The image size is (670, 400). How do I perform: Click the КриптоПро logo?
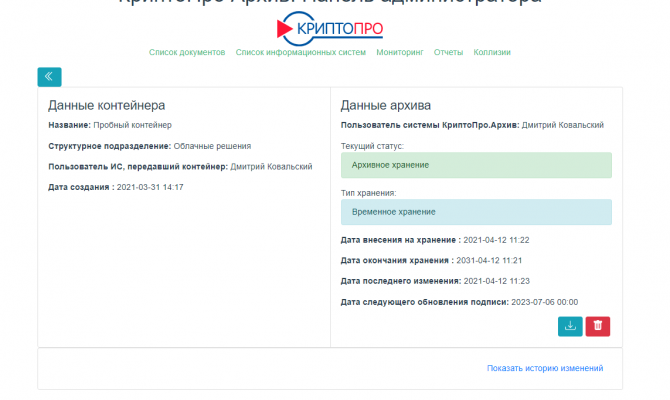[329, 29]
